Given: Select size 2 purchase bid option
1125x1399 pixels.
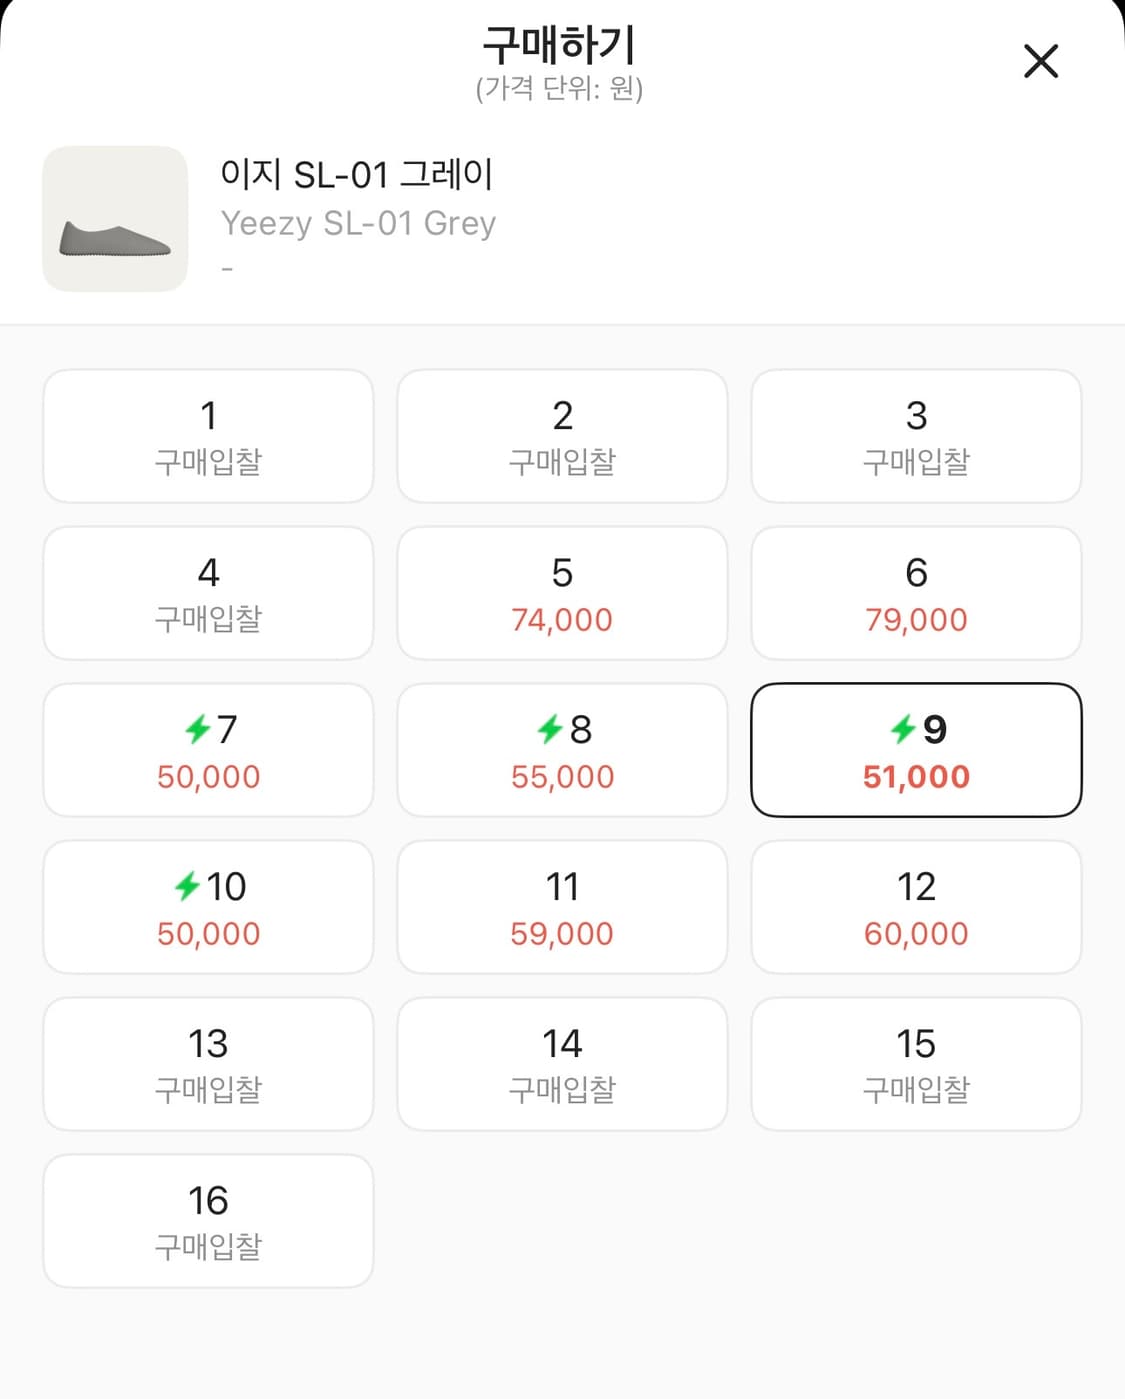Looking at the screenshot, I should [x=562, y=436].
